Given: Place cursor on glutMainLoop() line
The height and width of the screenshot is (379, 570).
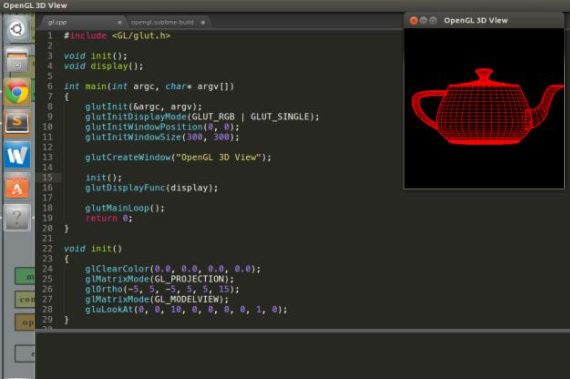Looking at the screenshot, I should tap(125, 208).
